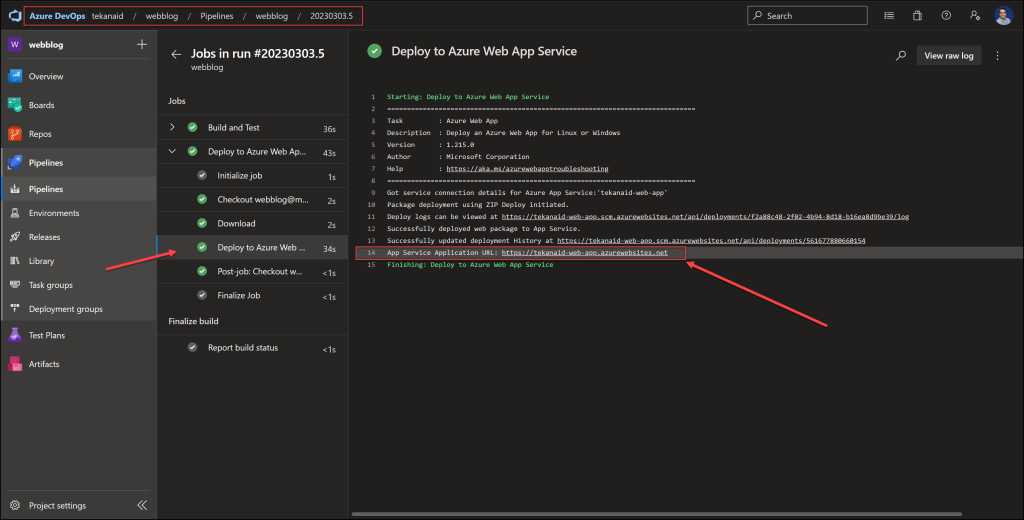Viewport: 1024px width, 520px height.
Task: Select the Deploy to Azure Web step
Action: click(253, 248)
